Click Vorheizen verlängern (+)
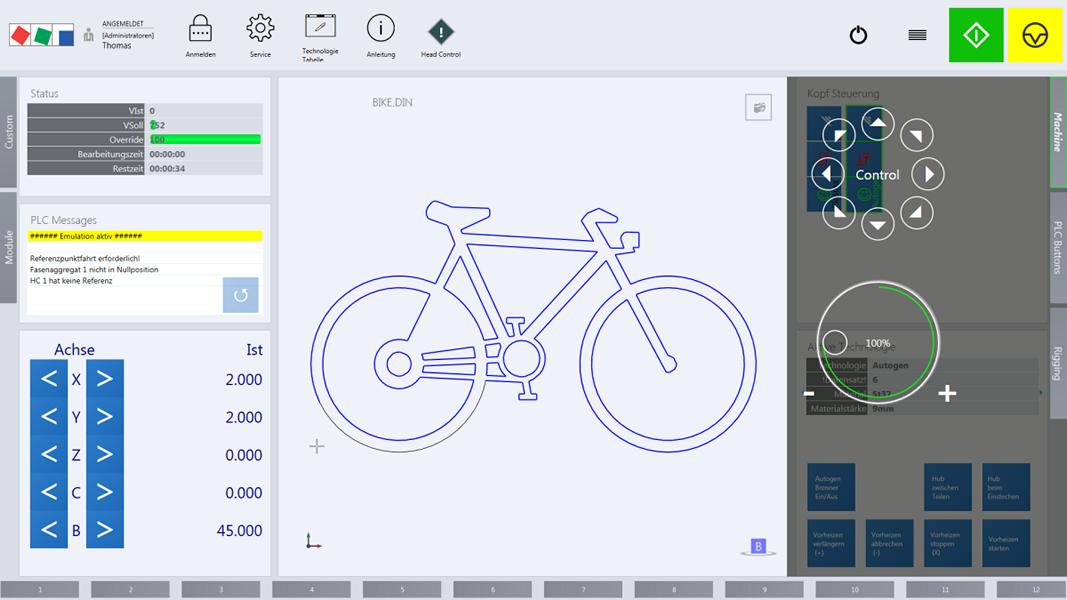 coord(831,544)
